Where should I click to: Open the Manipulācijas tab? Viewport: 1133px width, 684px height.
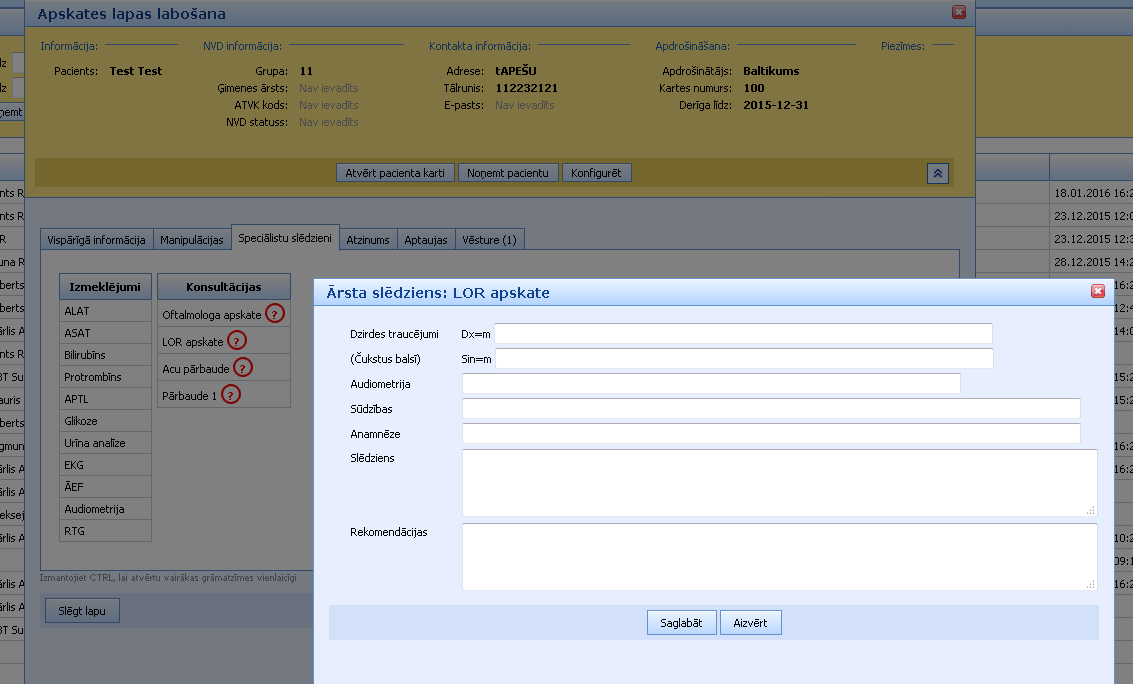coord(192,240)
